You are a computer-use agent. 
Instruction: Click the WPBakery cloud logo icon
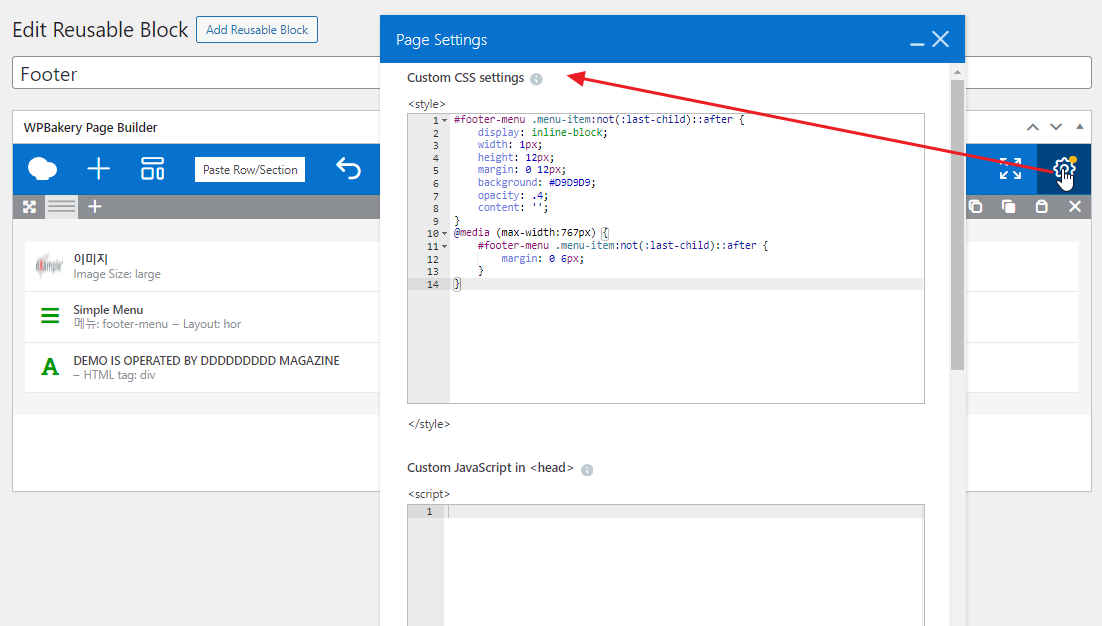point(42,169)
